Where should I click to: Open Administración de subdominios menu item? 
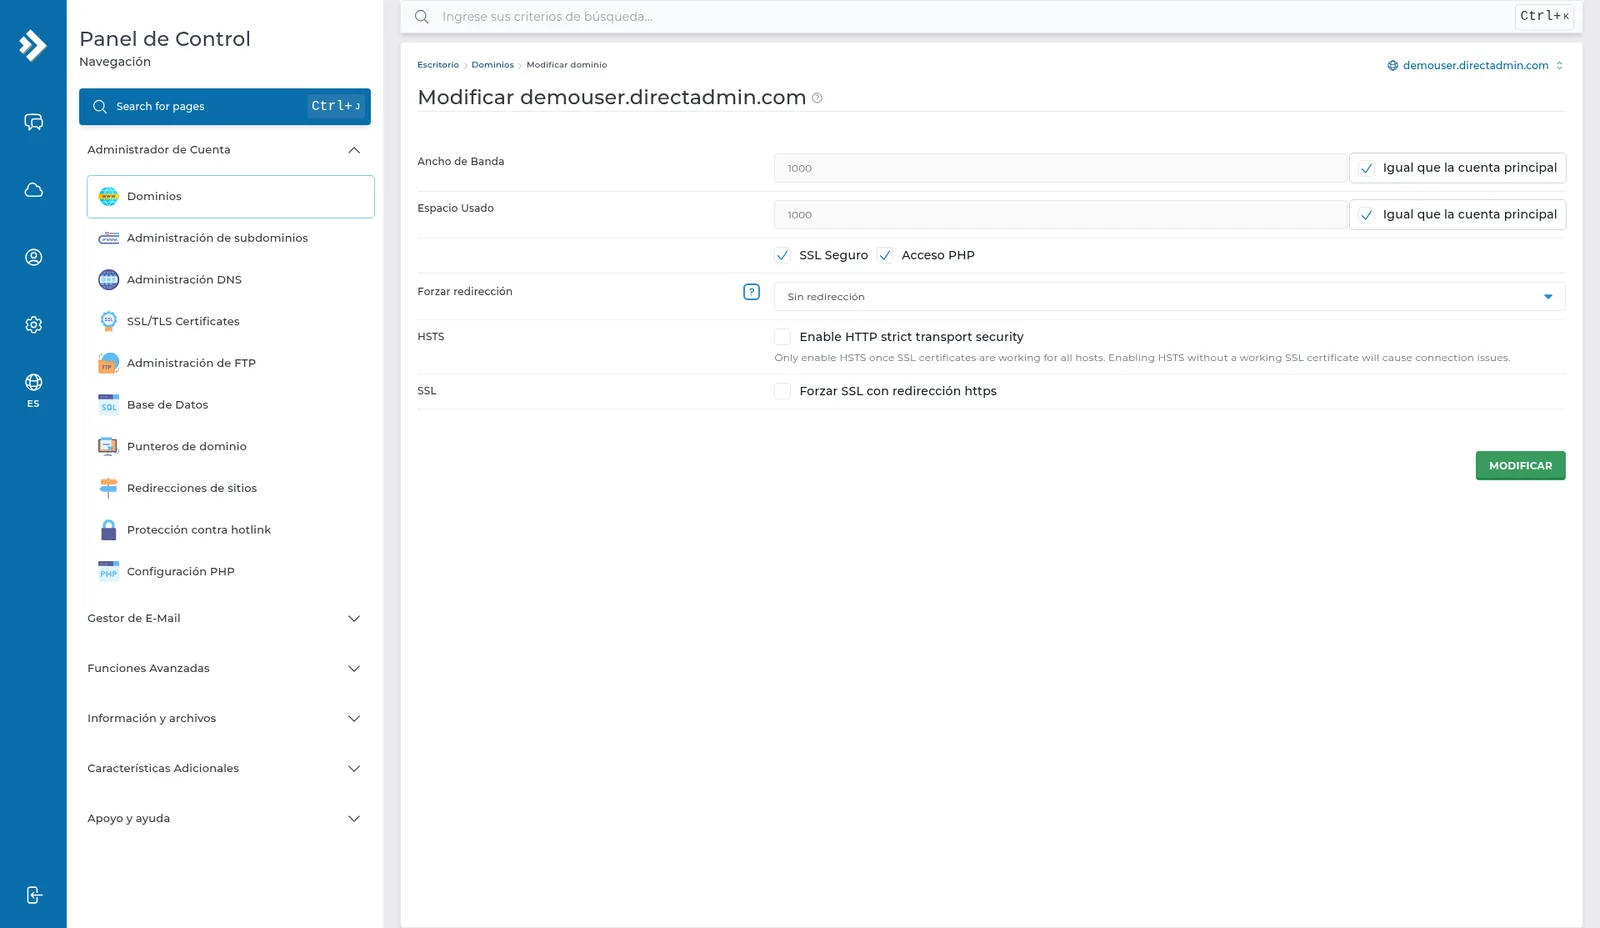coord(231,238)
